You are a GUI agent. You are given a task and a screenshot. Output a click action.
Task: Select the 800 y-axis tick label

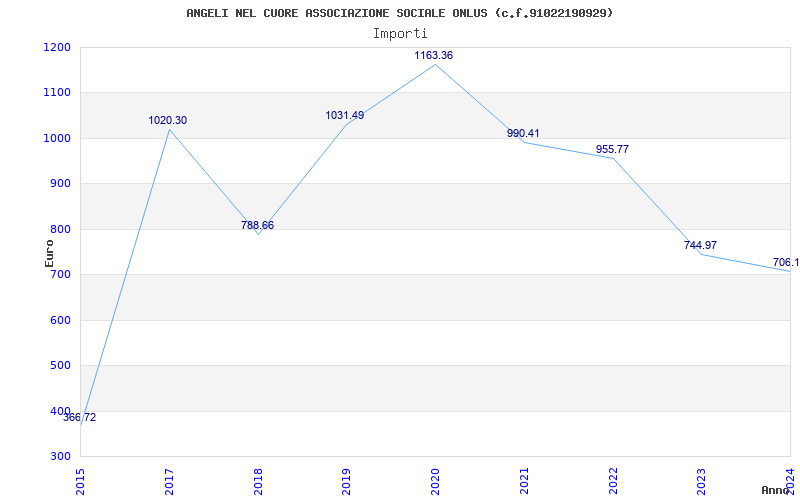[60, 229]
